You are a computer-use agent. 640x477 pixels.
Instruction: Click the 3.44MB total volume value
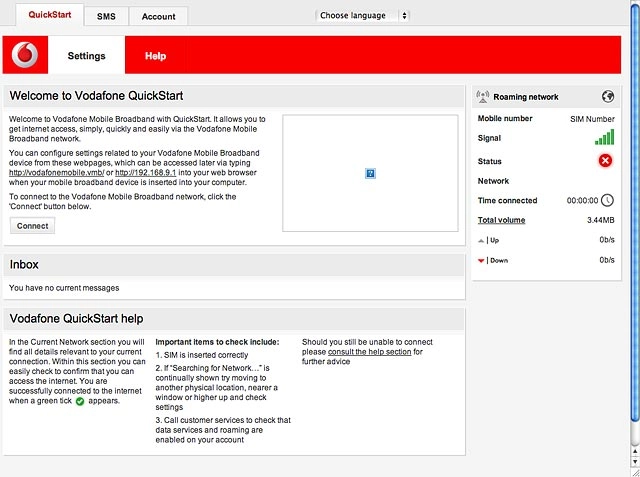(600, 220)
